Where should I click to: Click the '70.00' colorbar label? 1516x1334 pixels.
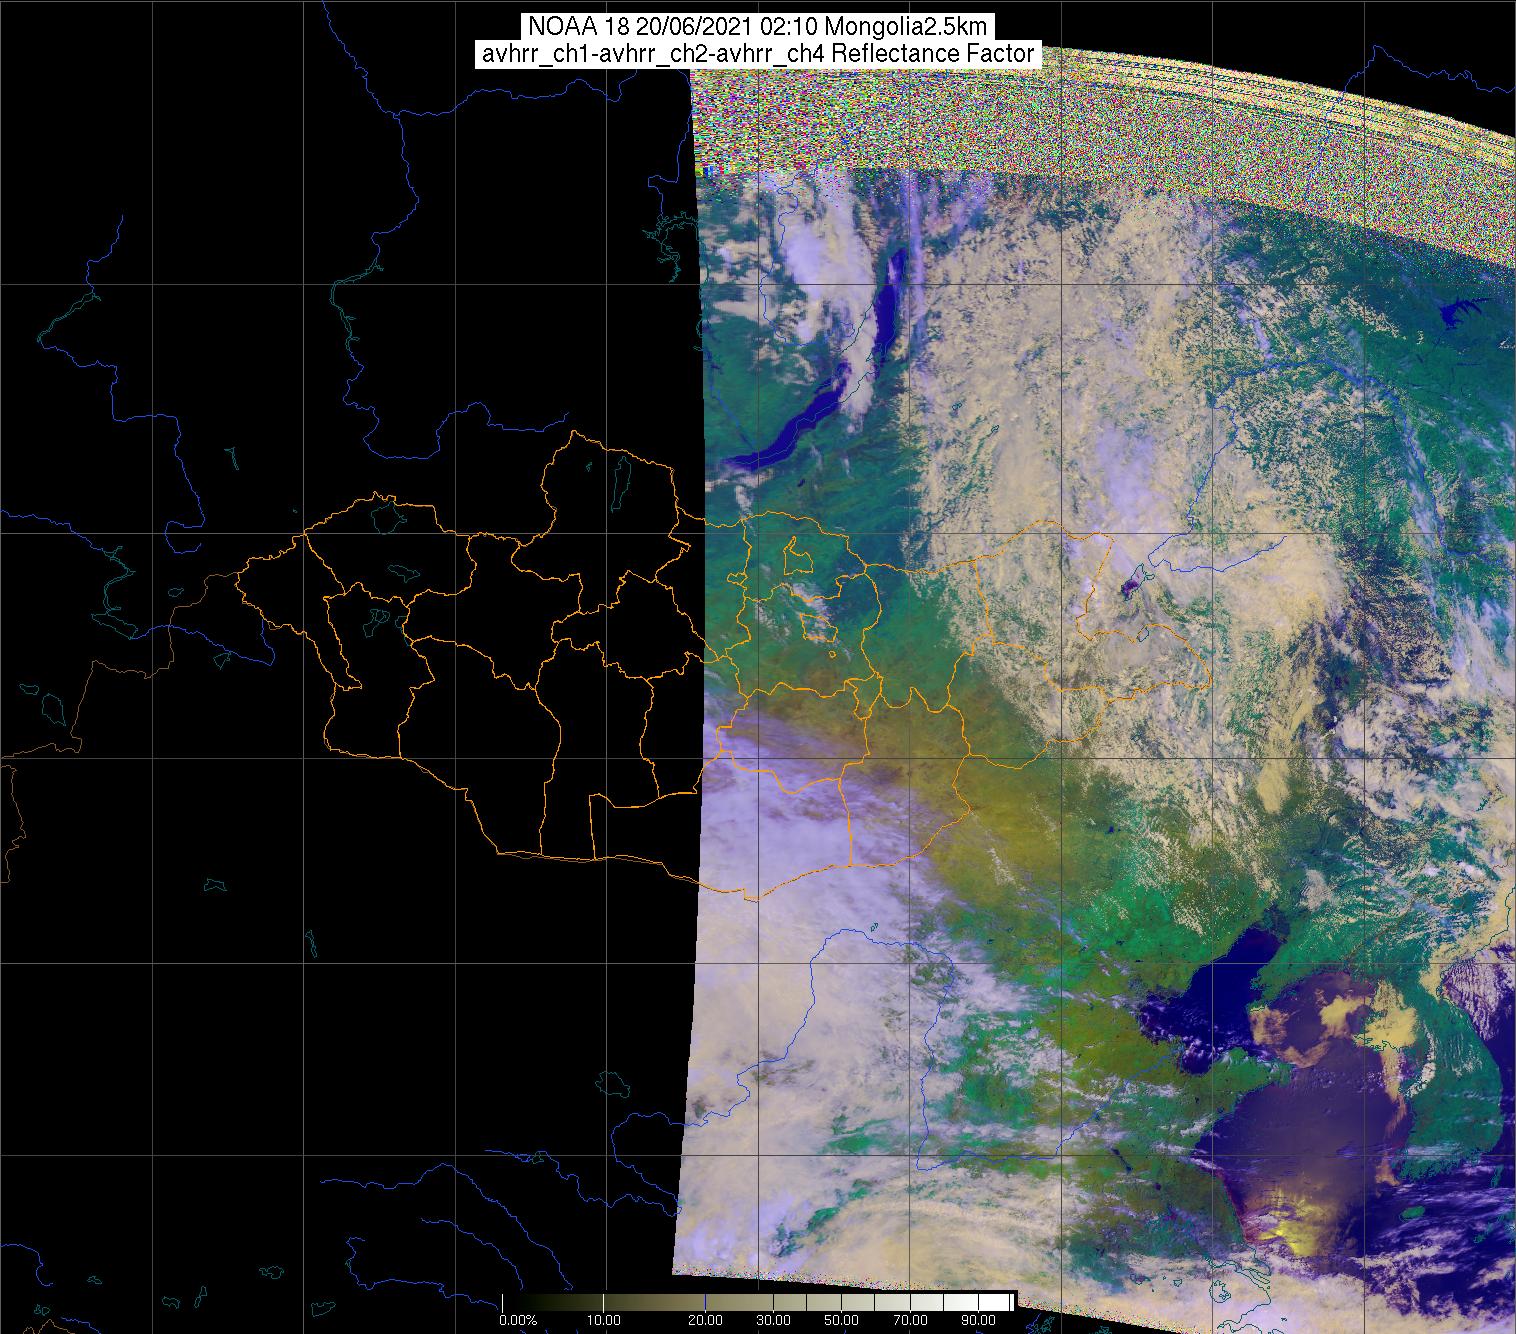(x=913, y=1322)
